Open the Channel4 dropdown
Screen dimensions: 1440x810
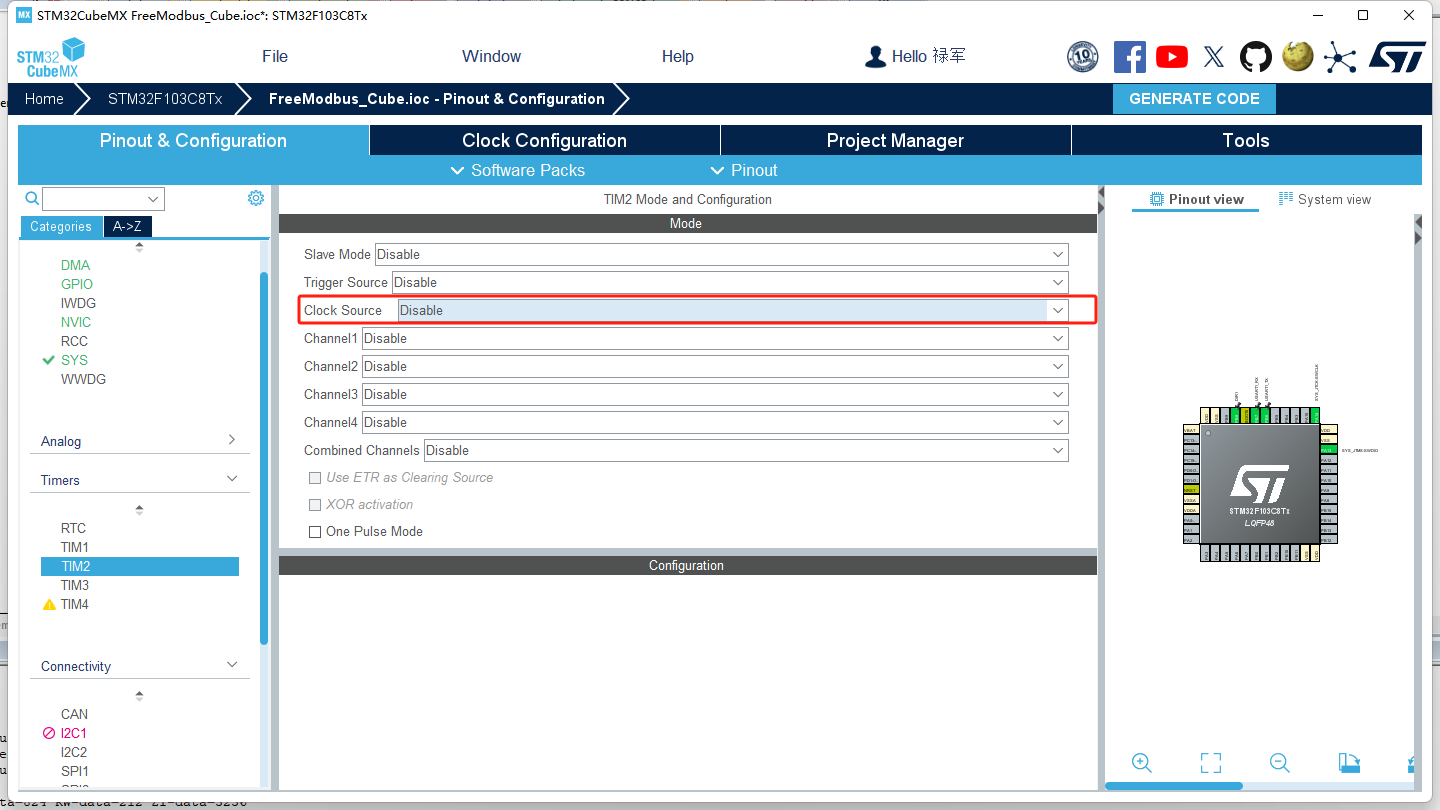715,422
